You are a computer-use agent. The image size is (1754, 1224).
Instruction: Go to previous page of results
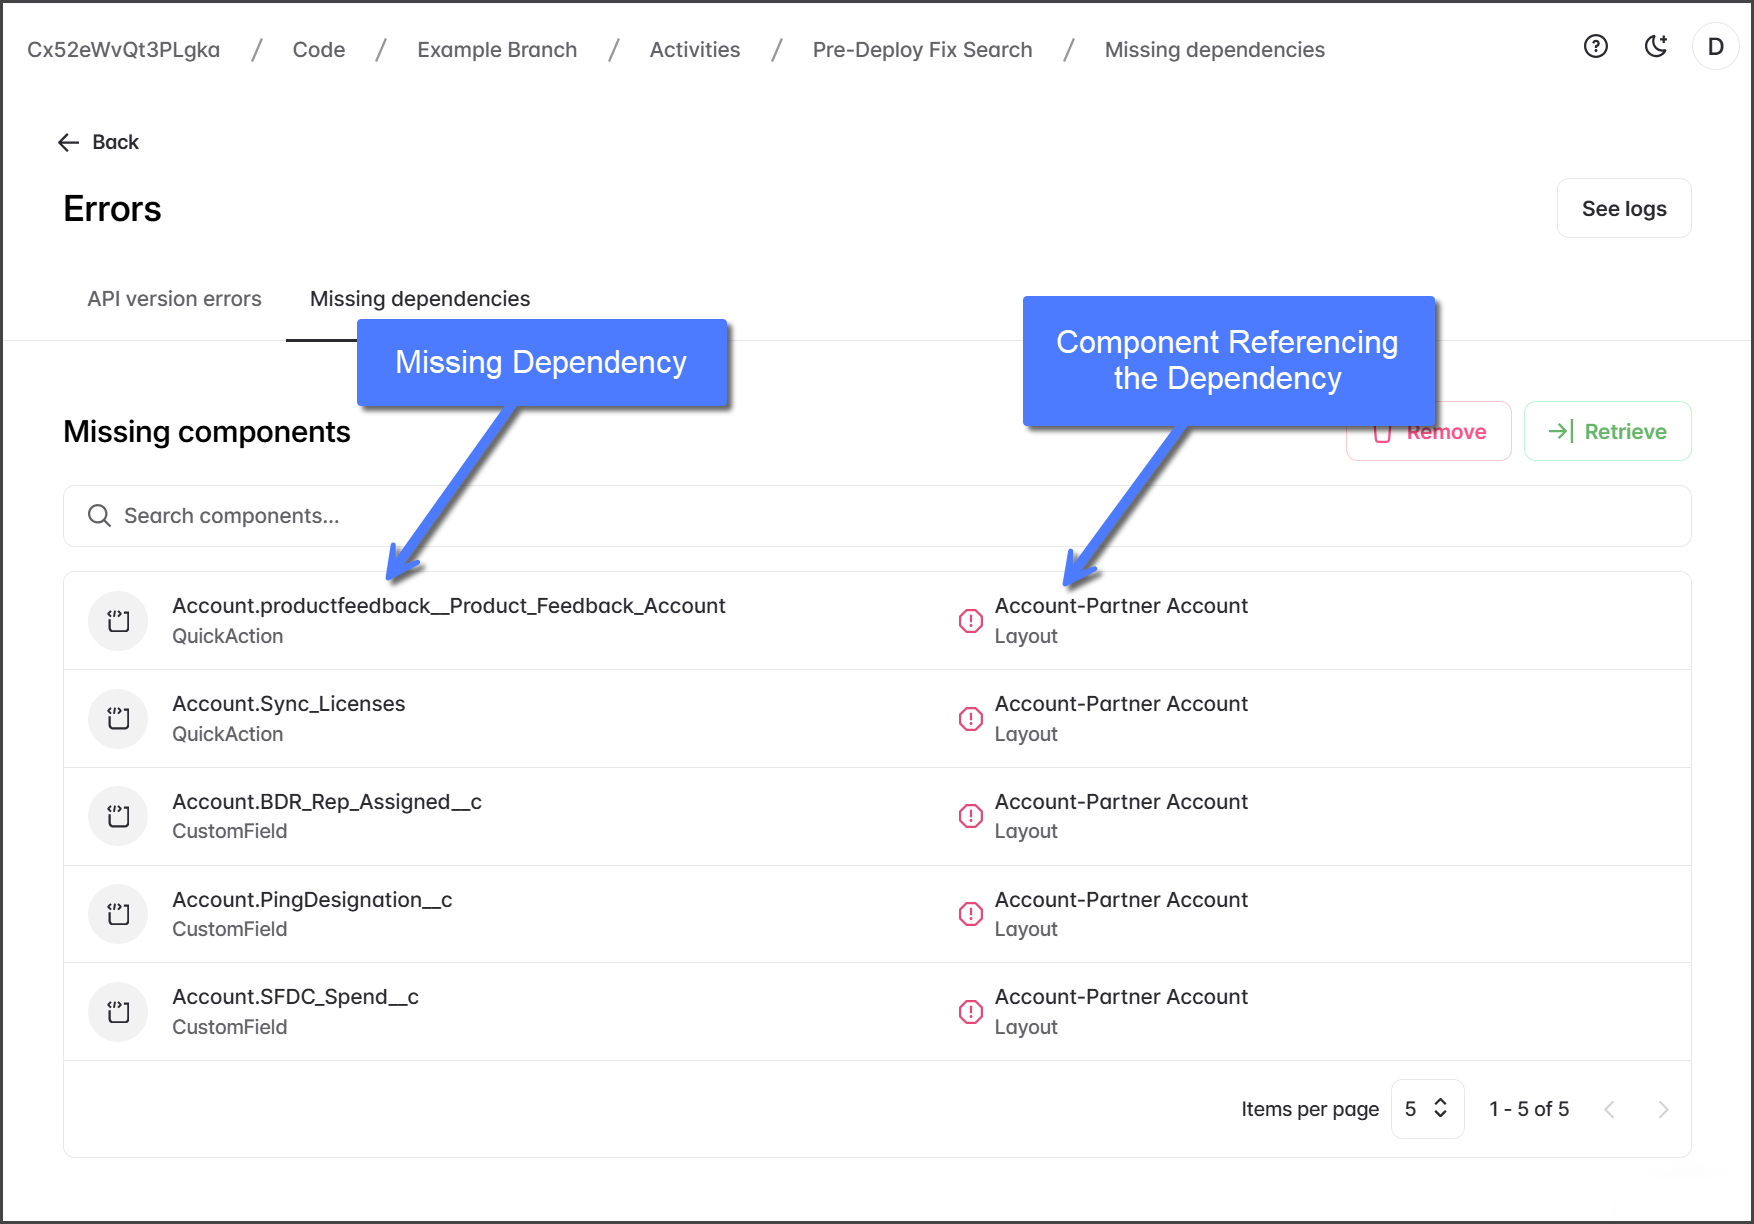pos(1609,1109)
